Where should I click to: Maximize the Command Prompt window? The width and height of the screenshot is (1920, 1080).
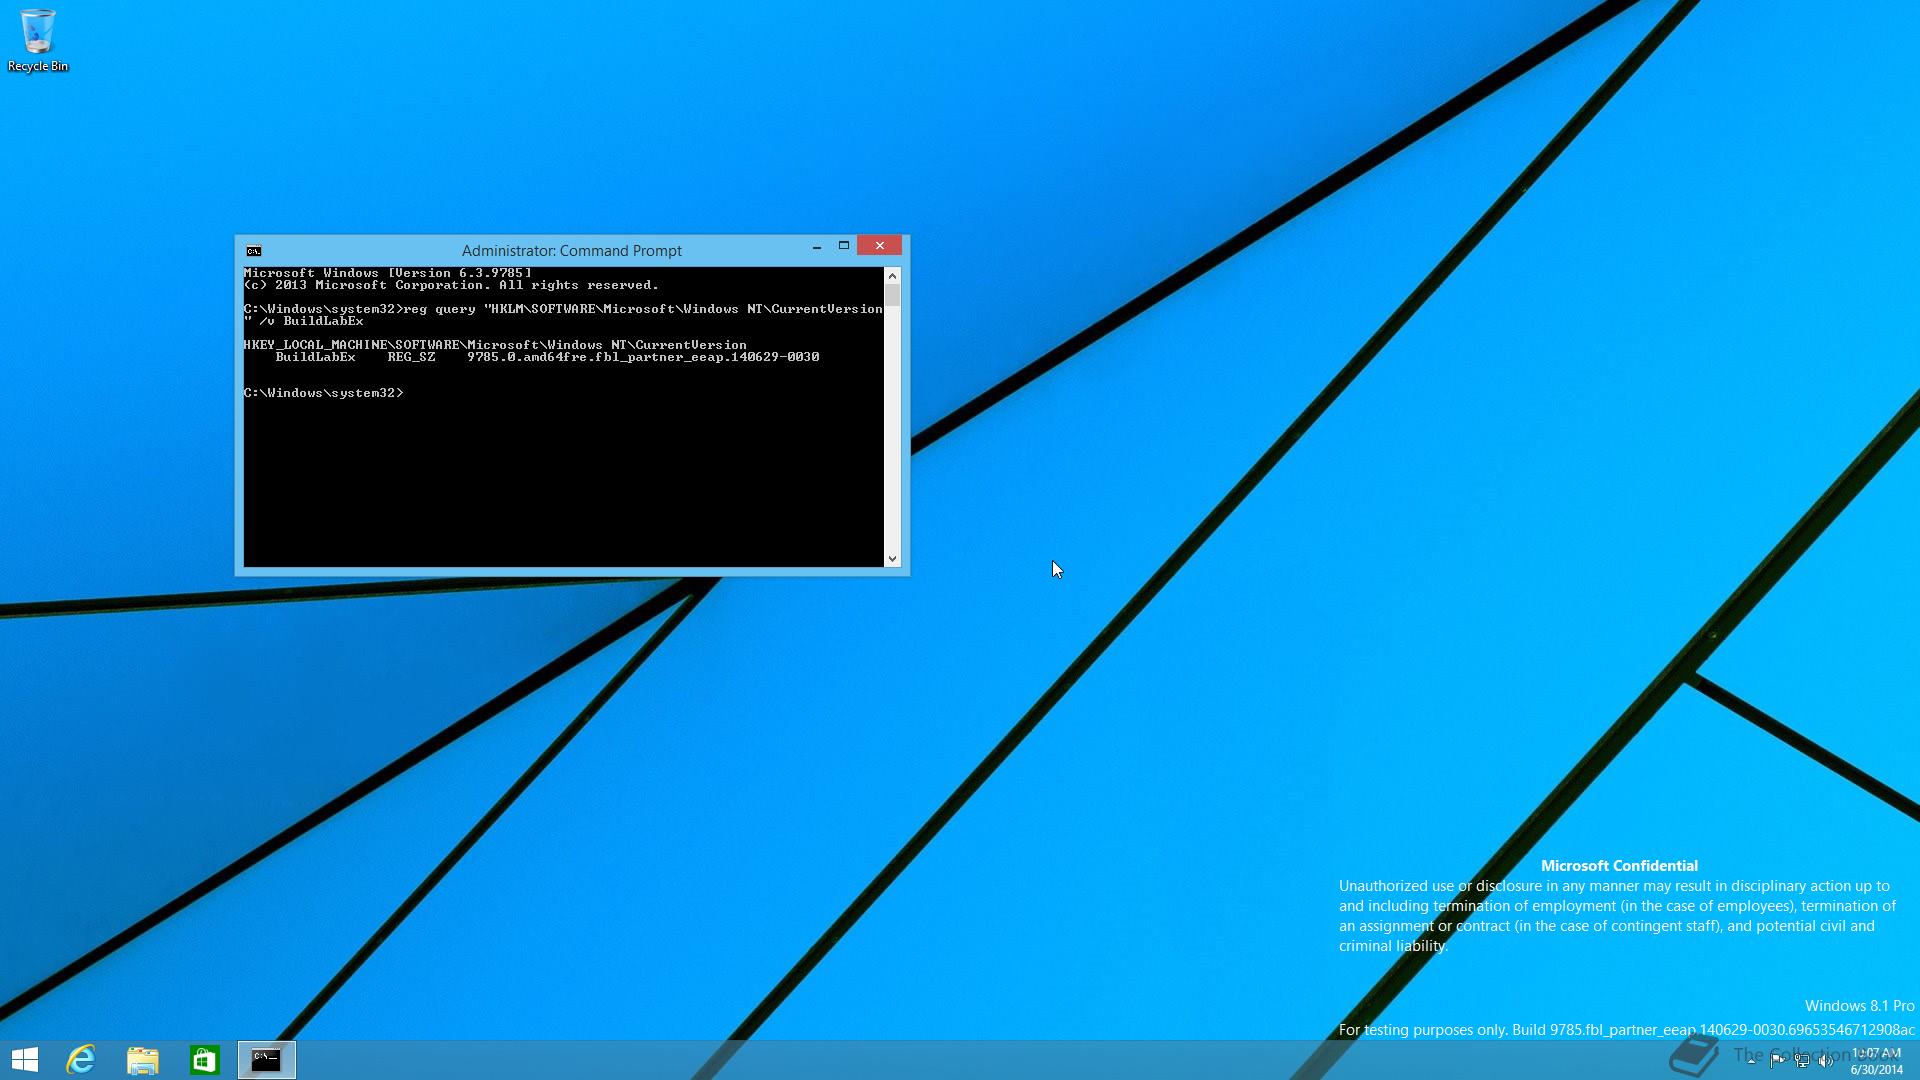coord(844,246)
